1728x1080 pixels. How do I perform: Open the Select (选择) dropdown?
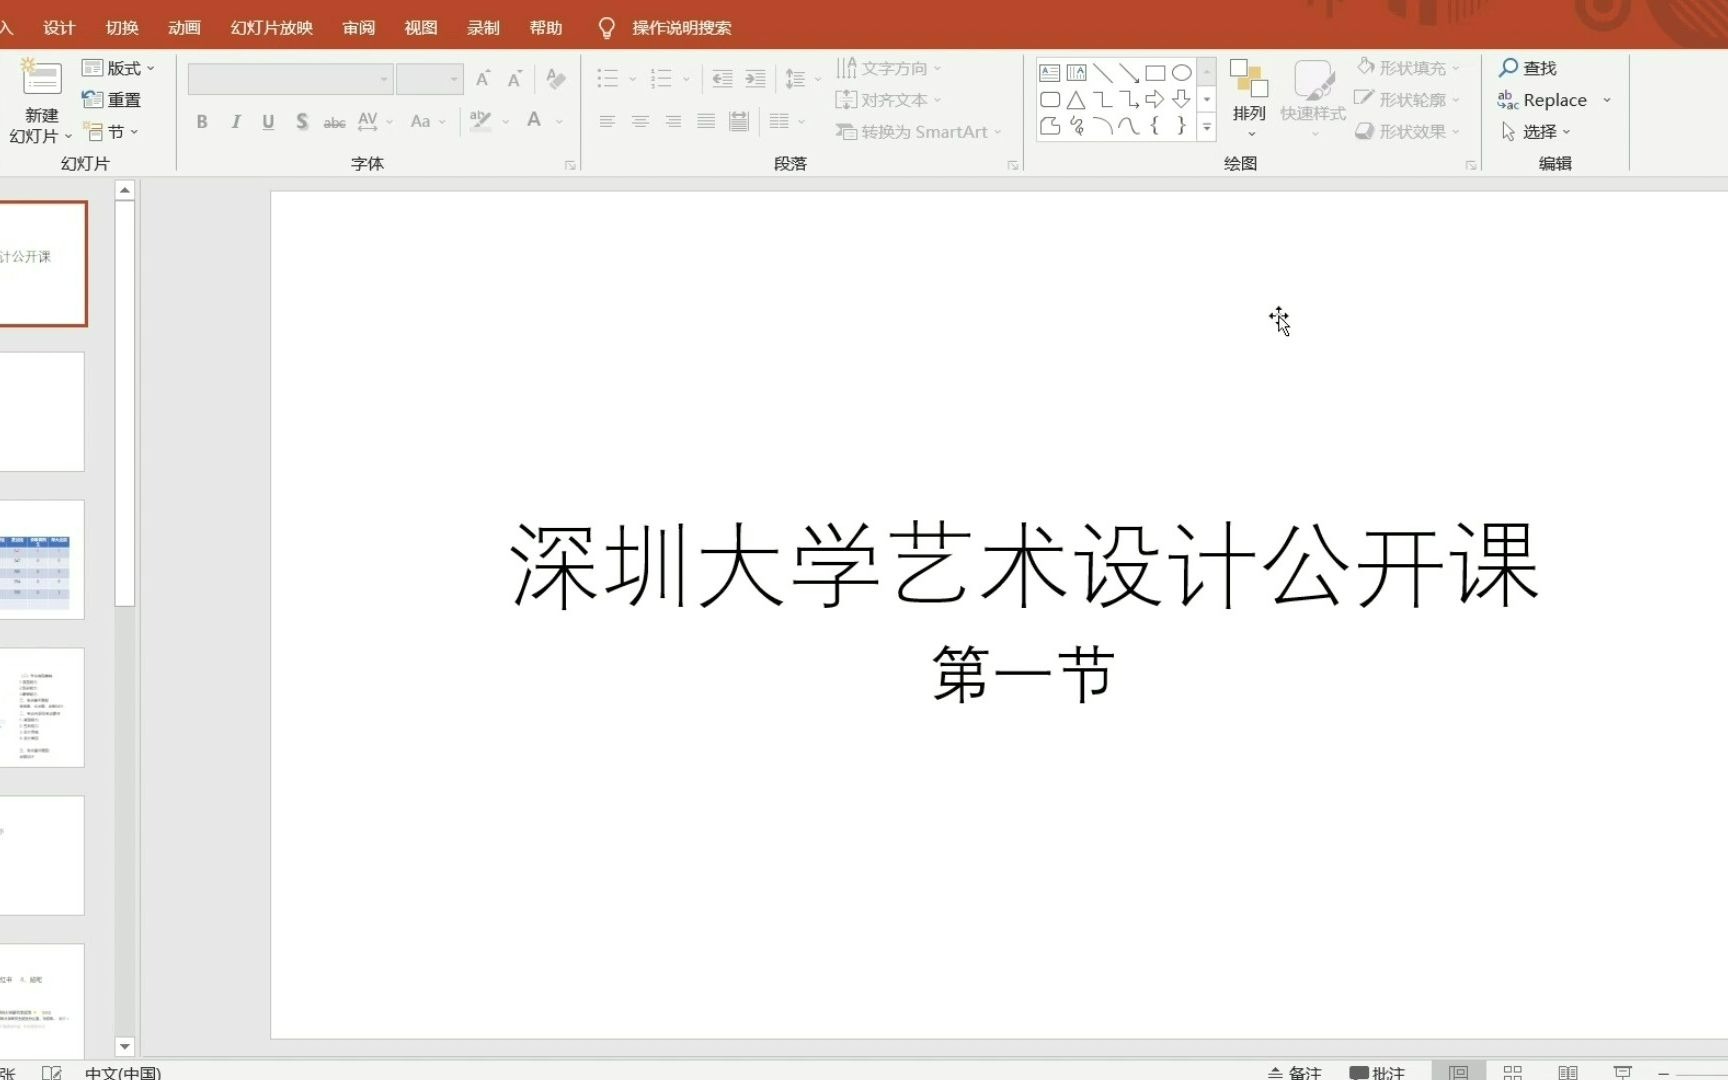point(1535,132)
